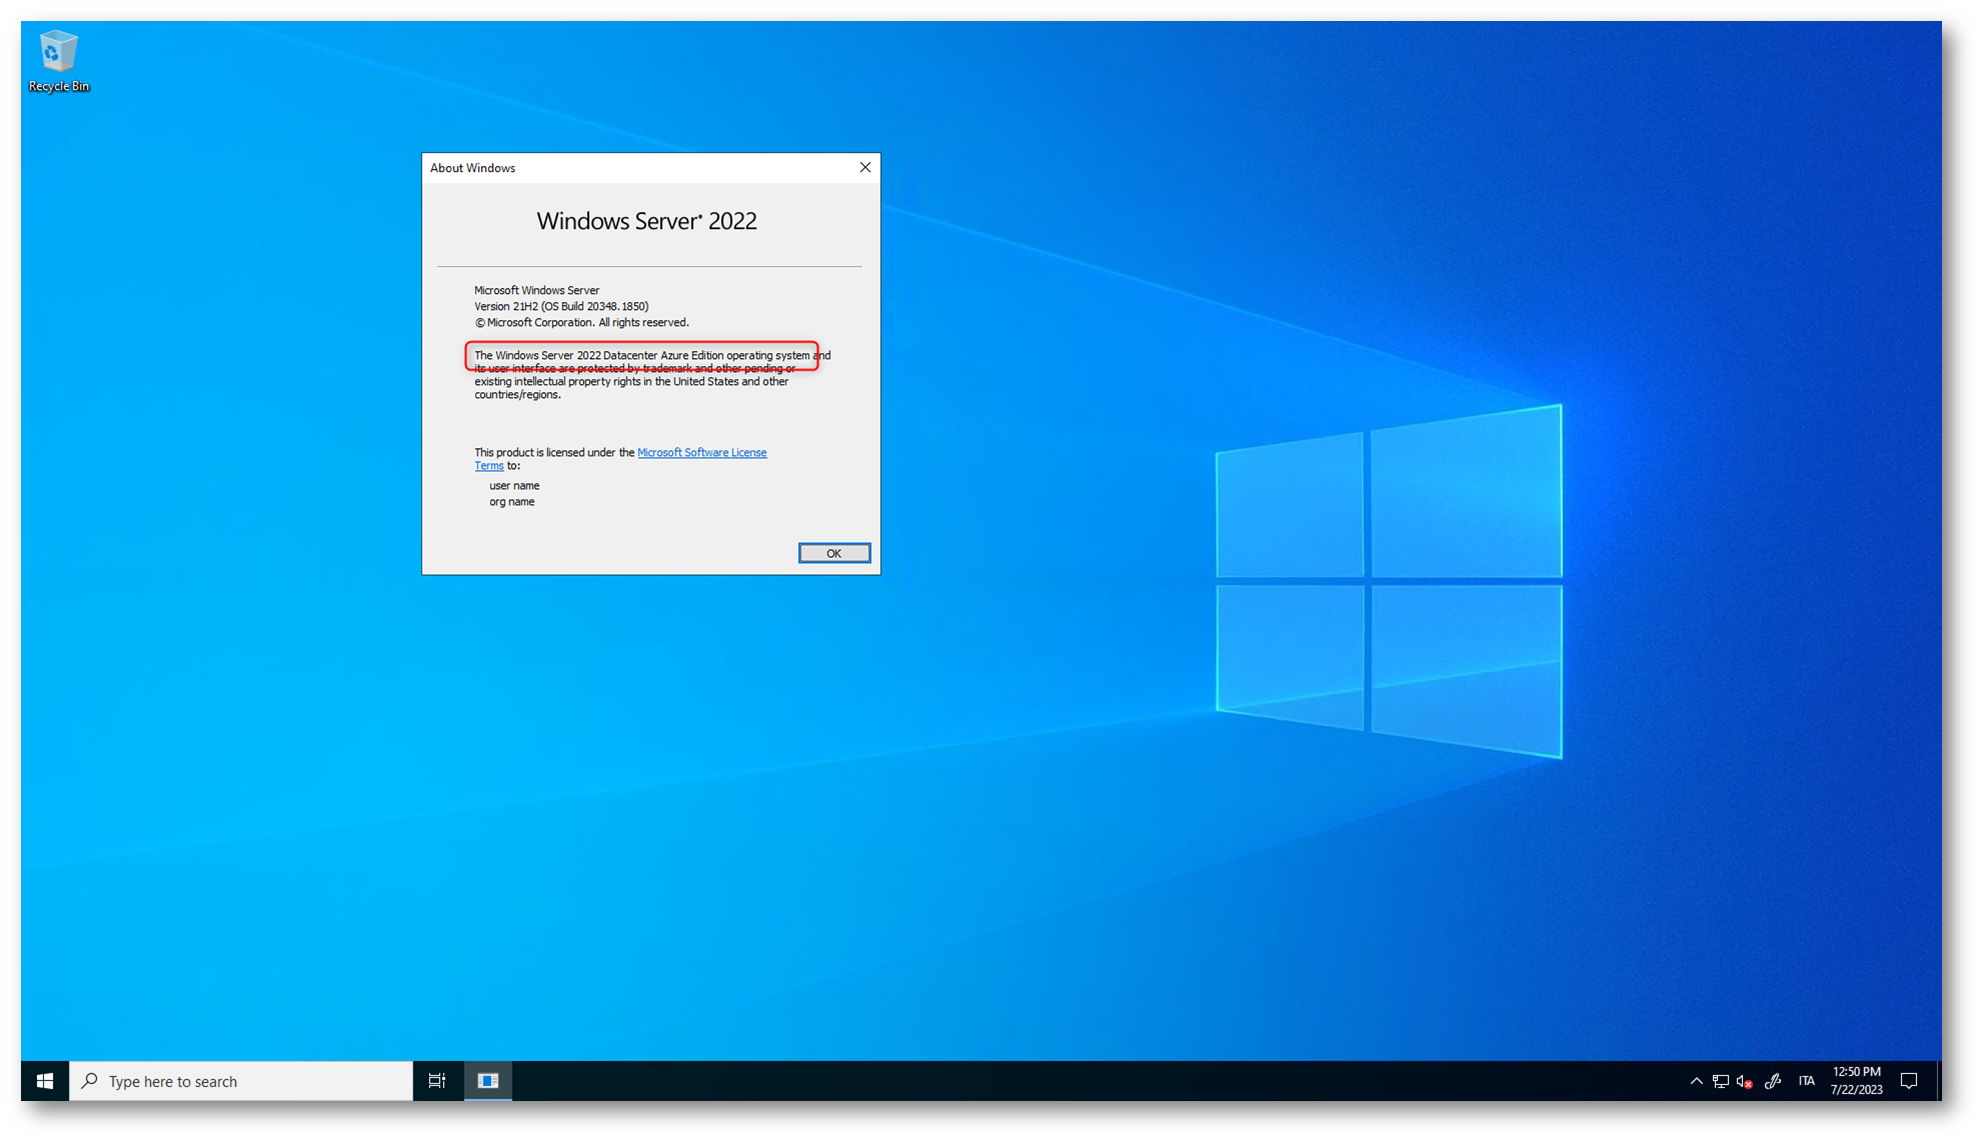
Task: Click the 'org name' license entry
Action: click(512, 502)
